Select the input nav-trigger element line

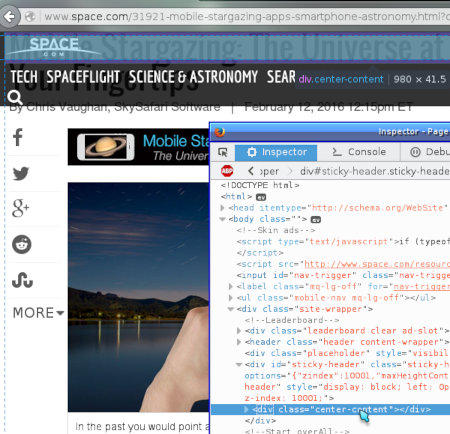(x=343, y=275)
